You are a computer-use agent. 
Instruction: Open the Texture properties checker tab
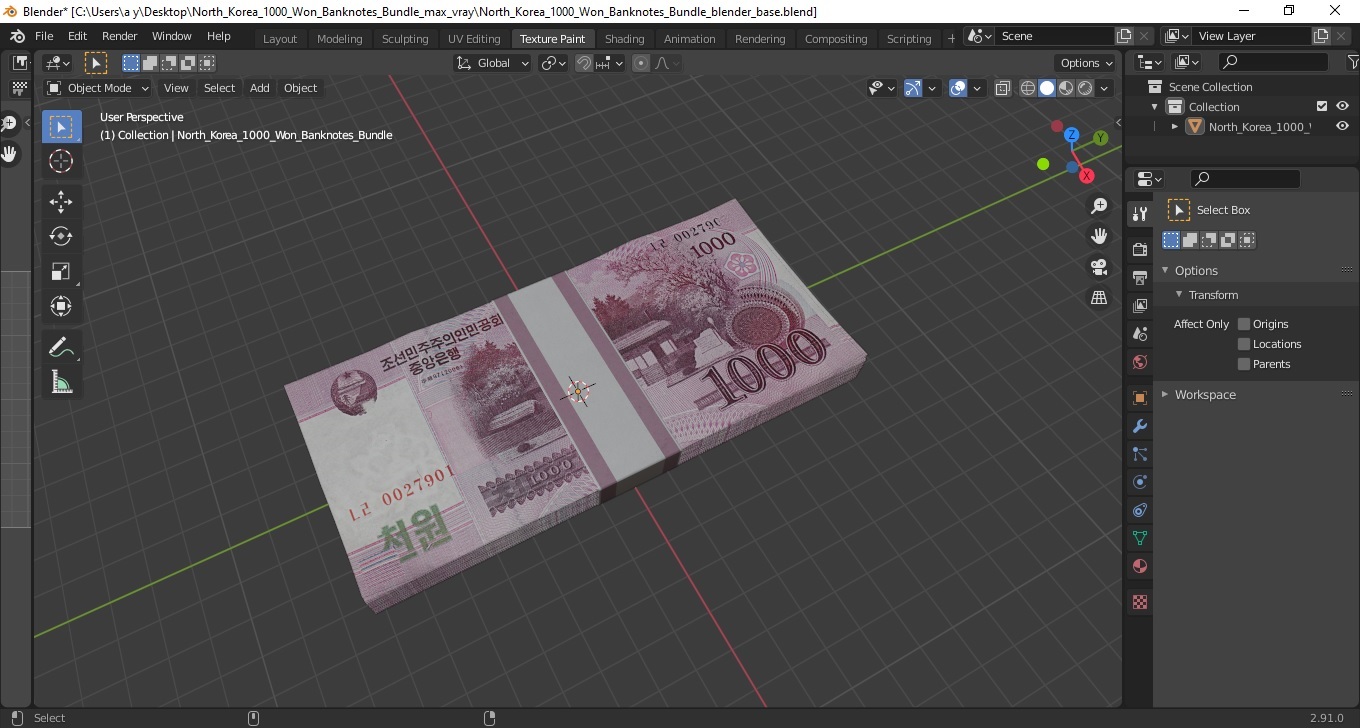coord(1139,602)
